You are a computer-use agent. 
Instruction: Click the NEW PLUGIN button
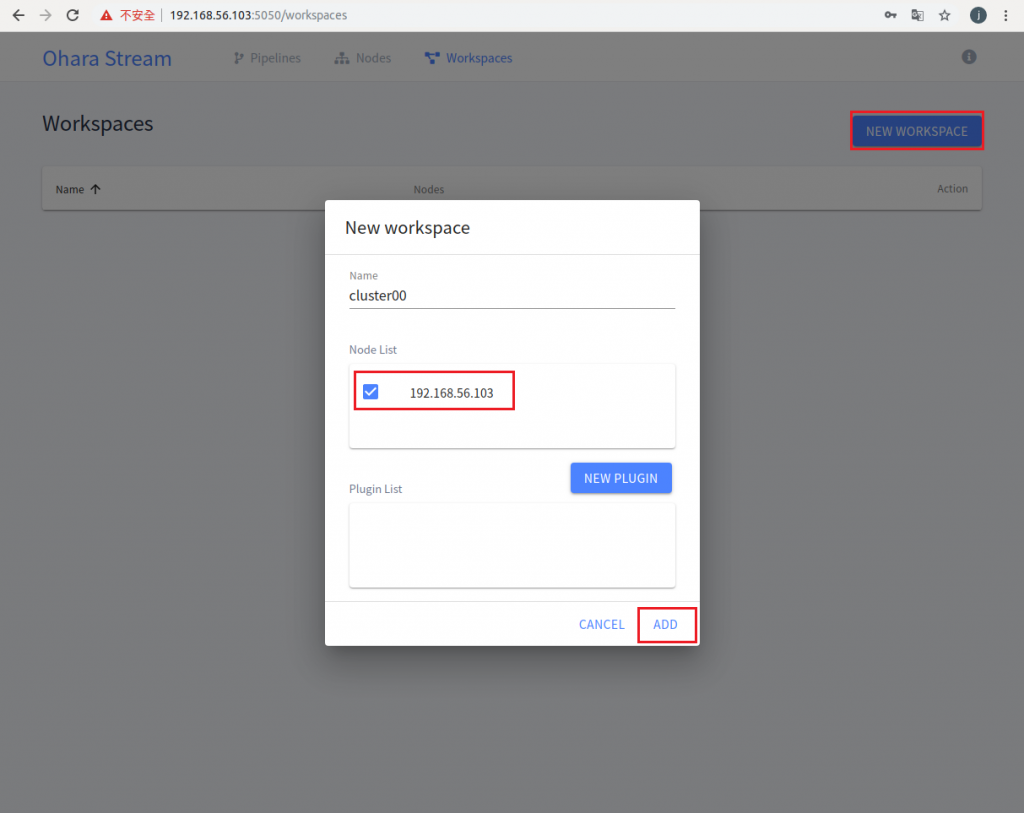pos(621,478)
